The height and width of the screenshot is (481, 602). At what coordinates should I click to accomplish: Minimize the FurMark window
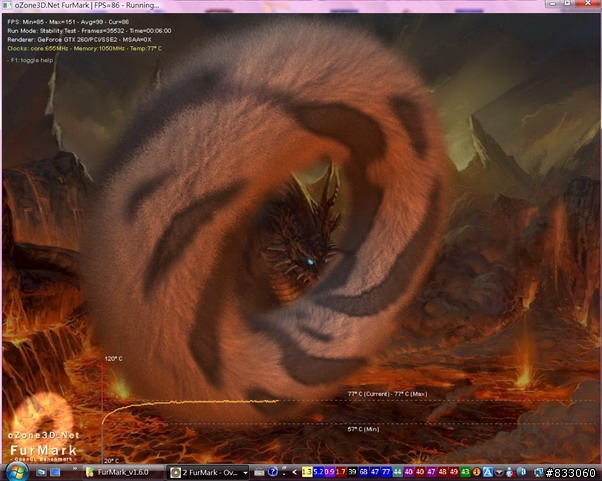pos(552,3)
